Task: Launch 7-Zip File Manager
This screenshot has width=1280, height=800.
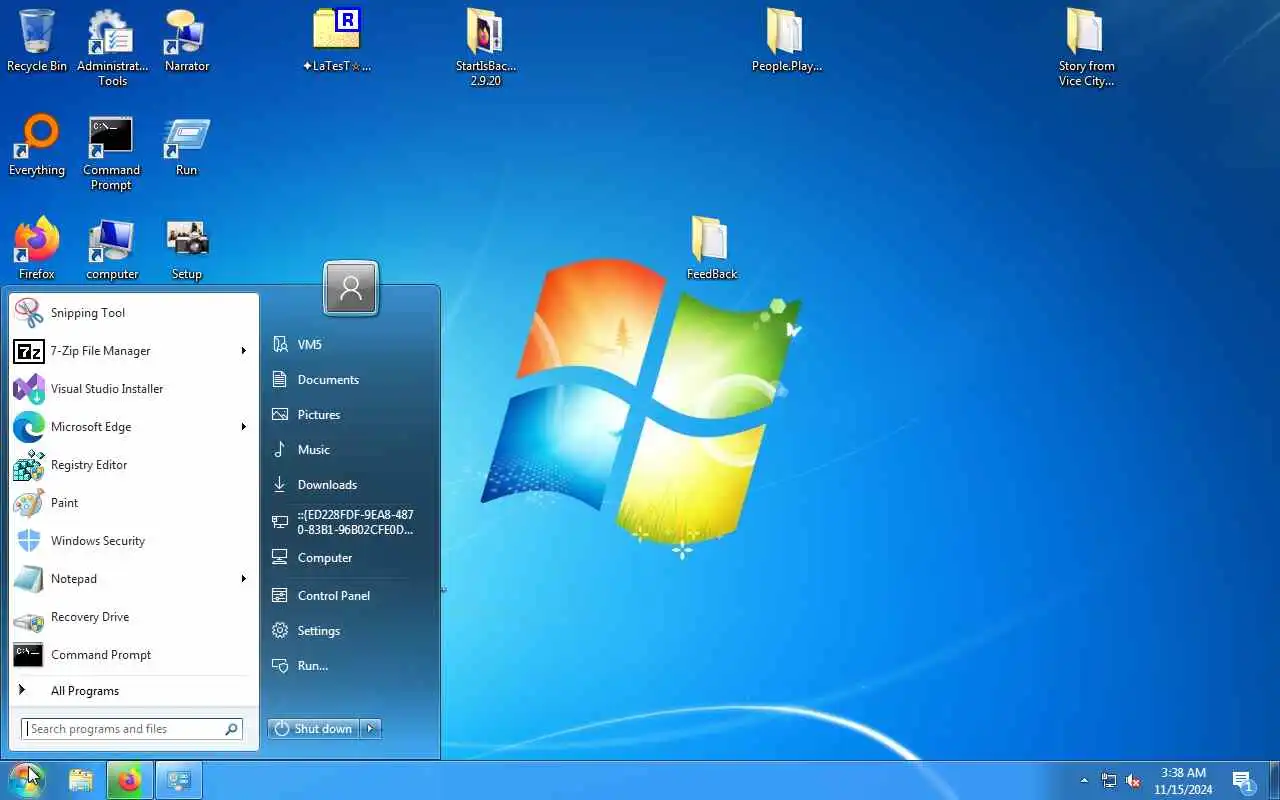Action: tap(134, 351)
